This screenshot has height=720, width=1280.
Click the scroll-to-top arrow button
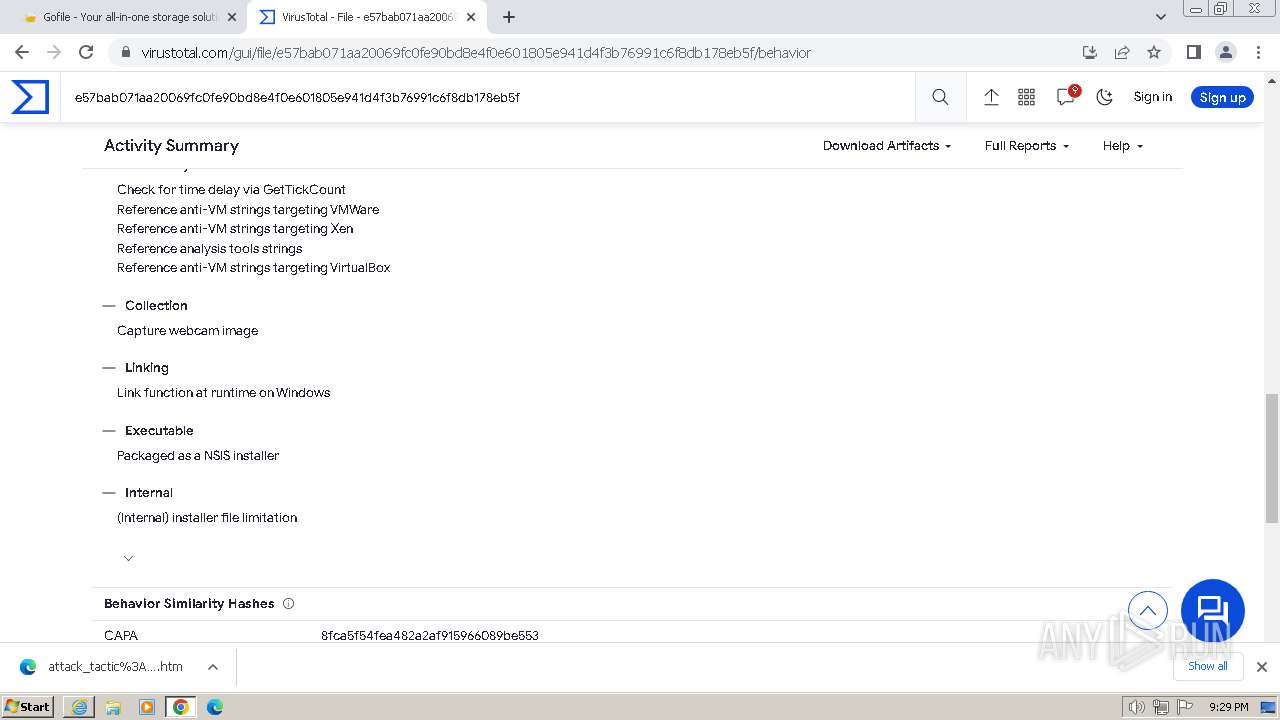point(1148,611)
